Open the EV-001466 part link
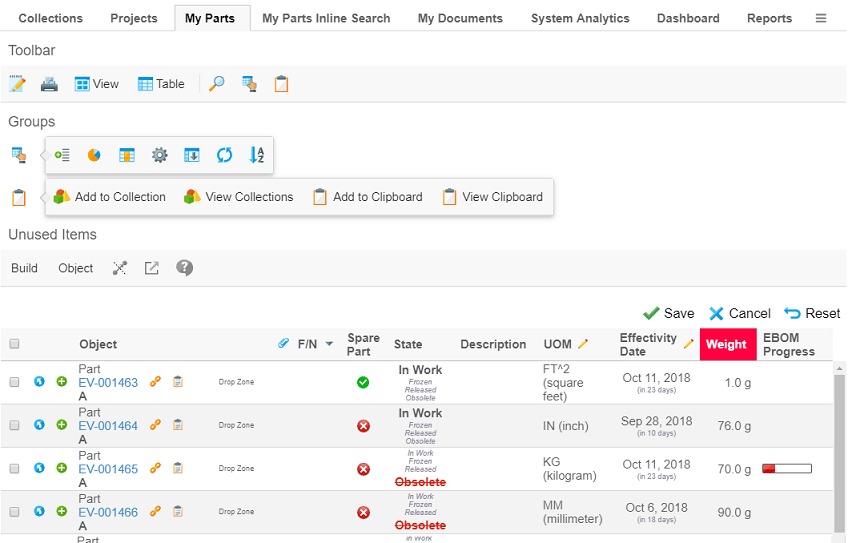This screenshot has height=543, width=848. (108, 512)
